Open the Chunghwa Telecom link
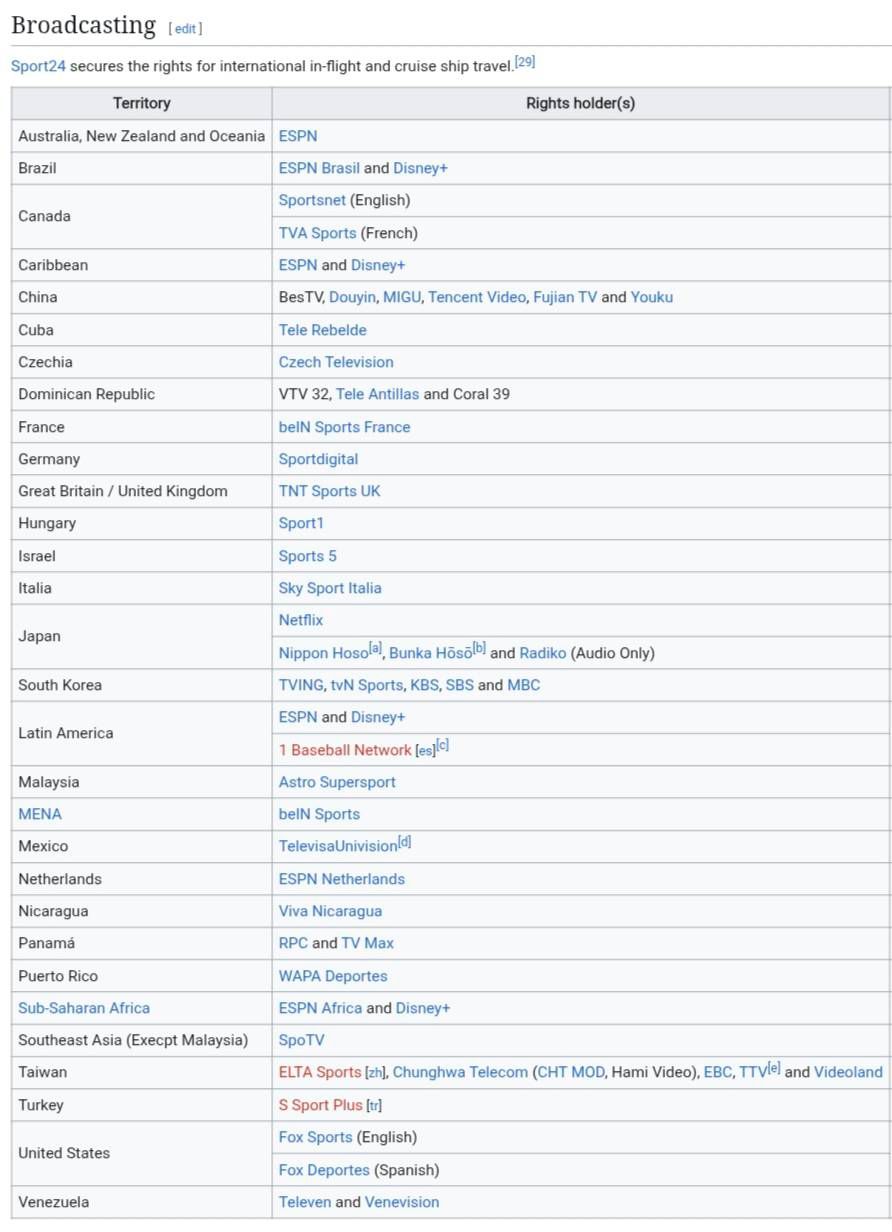892x1232 pixels. point(460,1072)
